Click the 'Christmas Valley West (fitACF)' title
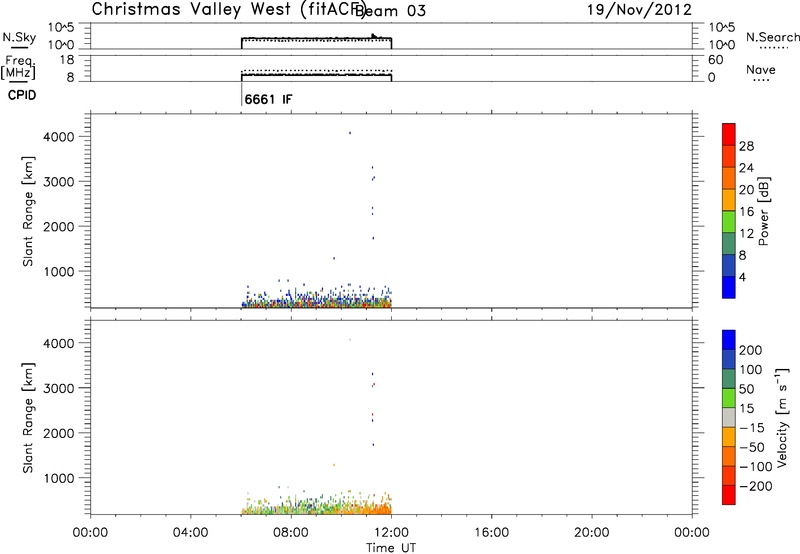The height and width of the screenshot is (554, 800). pyautogui.click(x=228, y=9)
